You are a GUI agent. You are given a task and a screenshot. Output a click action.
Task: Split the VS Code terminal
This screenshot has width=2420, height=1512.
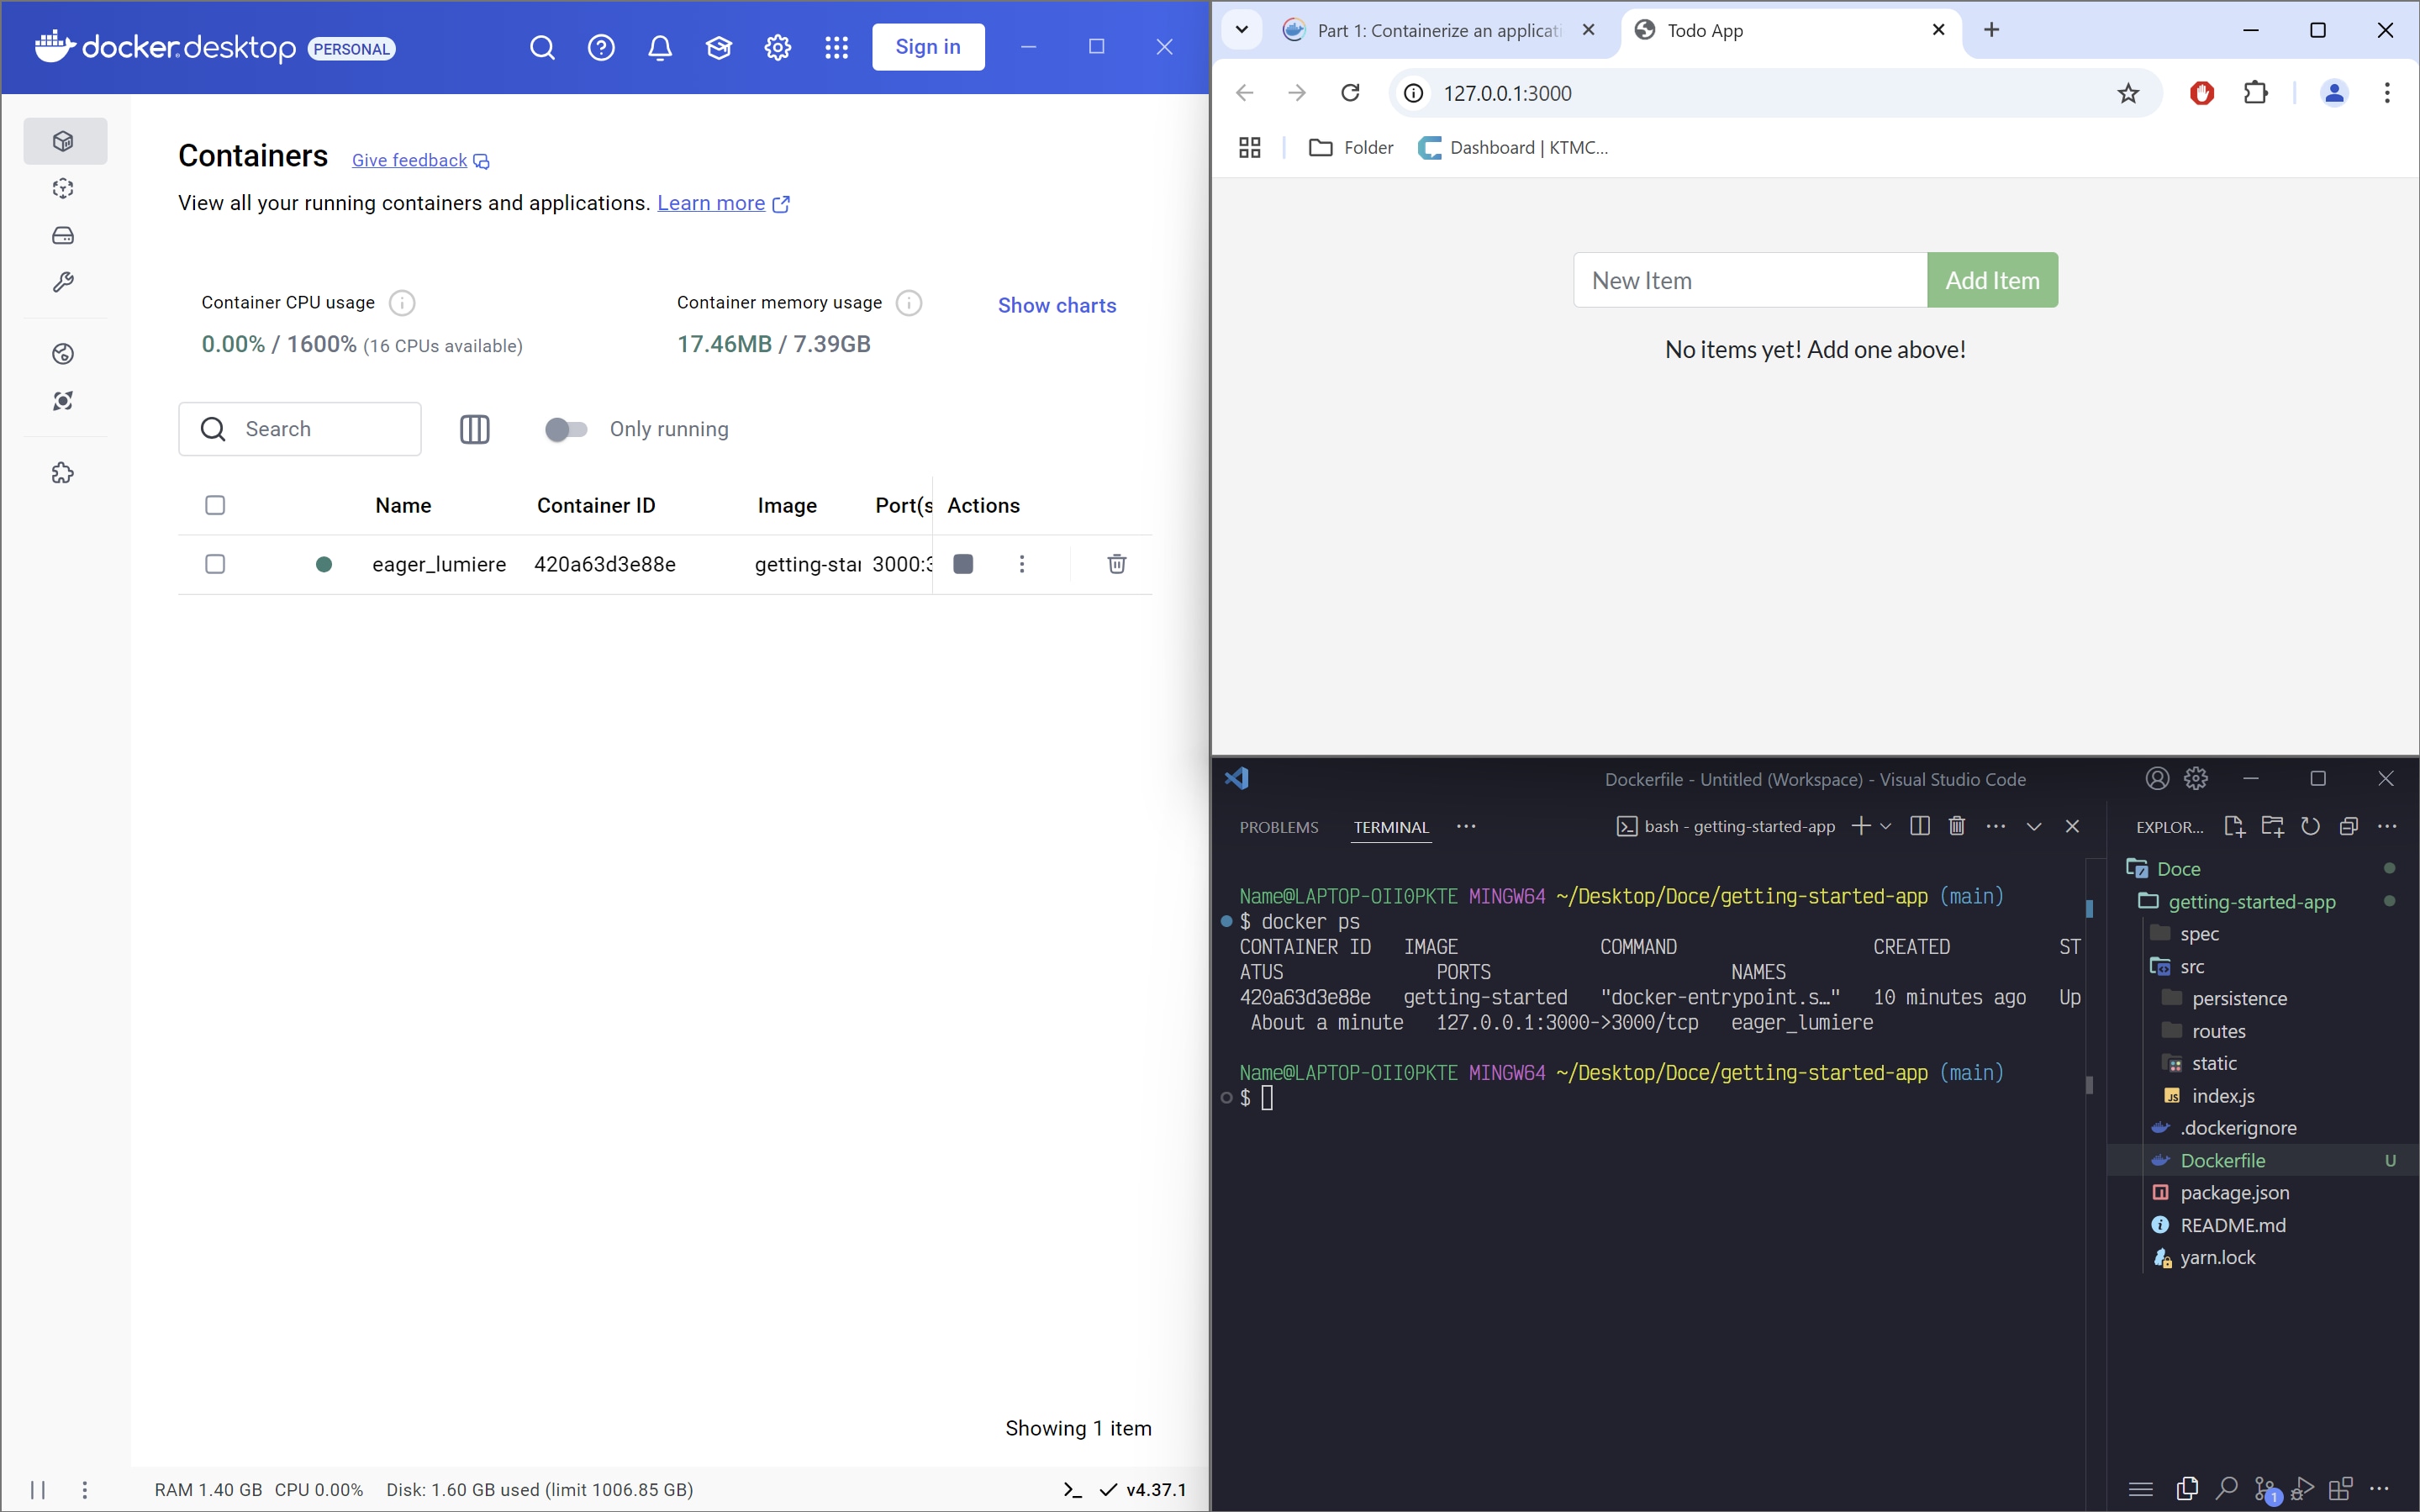tap(1919, 826)
